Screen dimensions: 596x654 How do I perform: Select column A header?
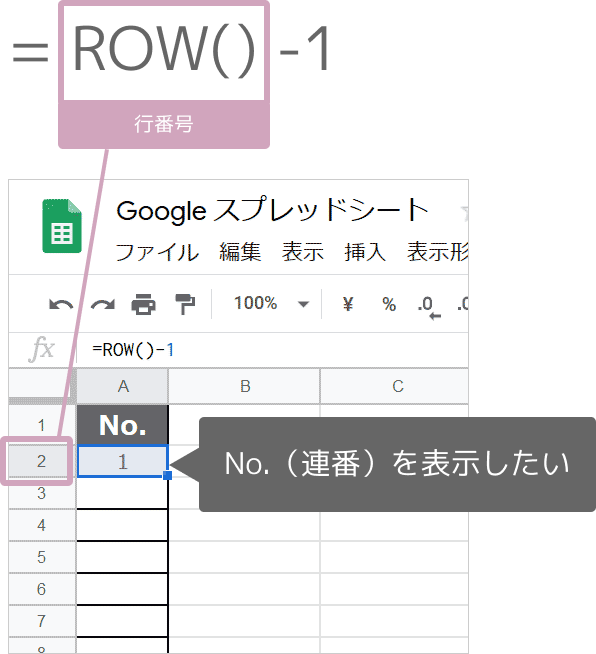(x=123, y=386)
